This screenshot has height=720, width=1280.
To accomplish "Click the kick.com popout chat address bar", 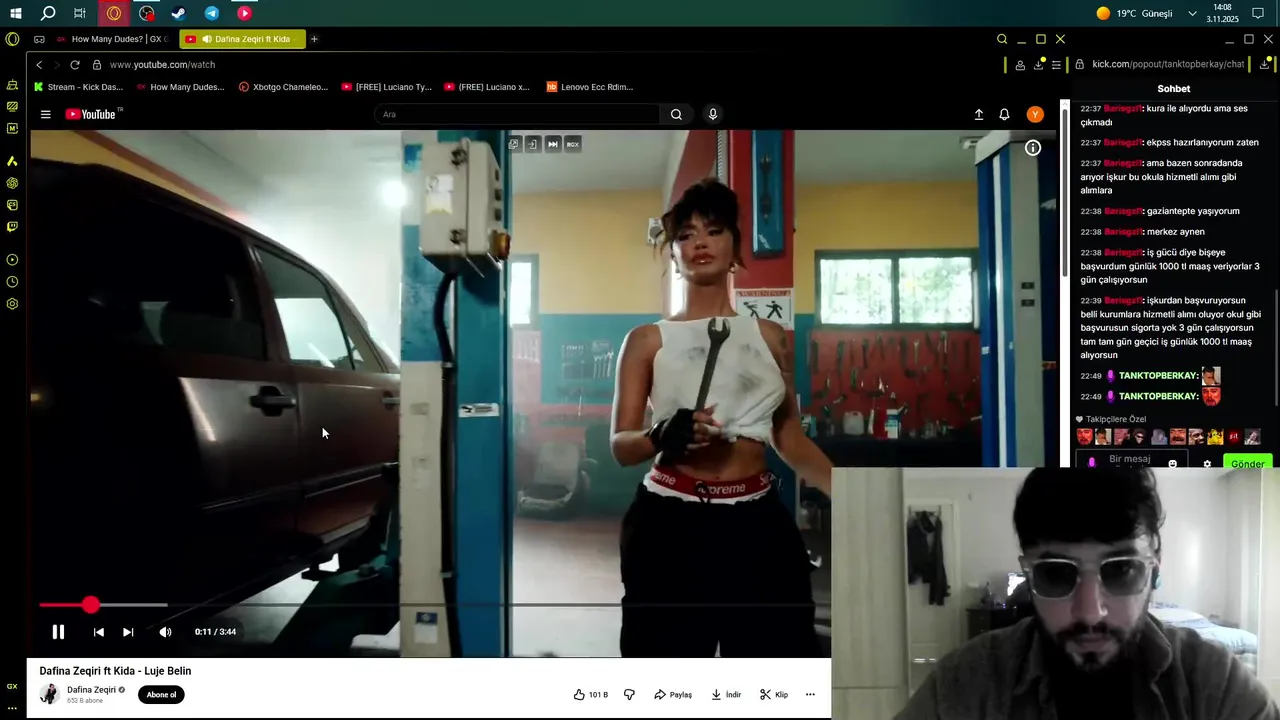I will 1168,64.
